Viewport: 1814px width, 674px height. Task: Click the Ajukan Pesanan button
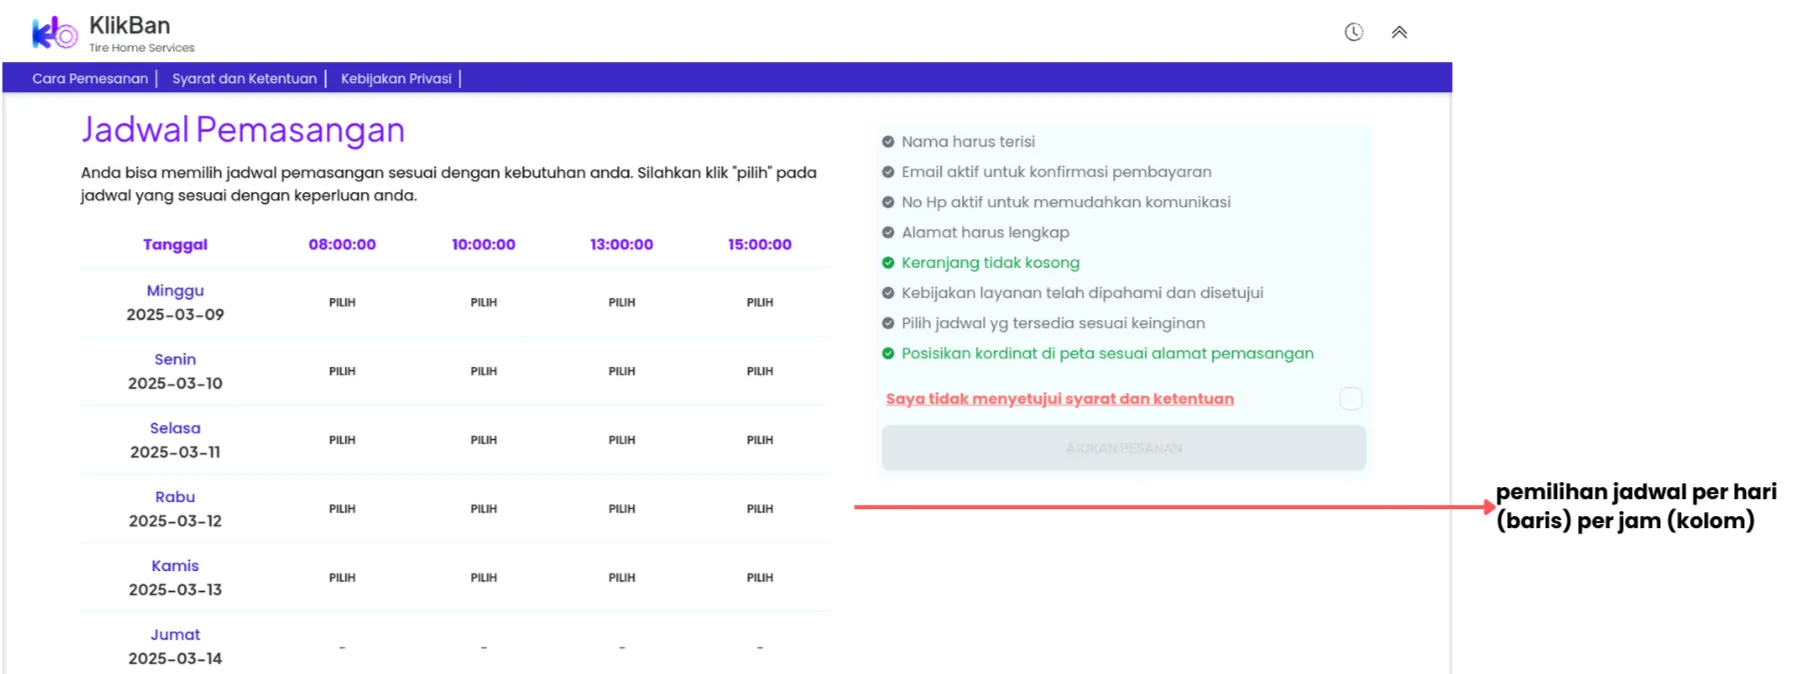[1124, 448]
